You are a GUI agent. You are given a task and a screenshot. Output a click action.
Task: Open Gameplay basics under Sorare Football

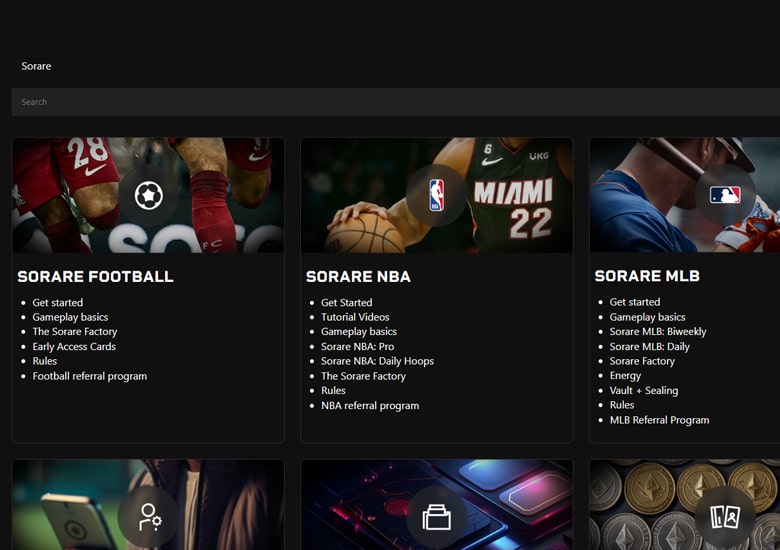click(70, 317)
